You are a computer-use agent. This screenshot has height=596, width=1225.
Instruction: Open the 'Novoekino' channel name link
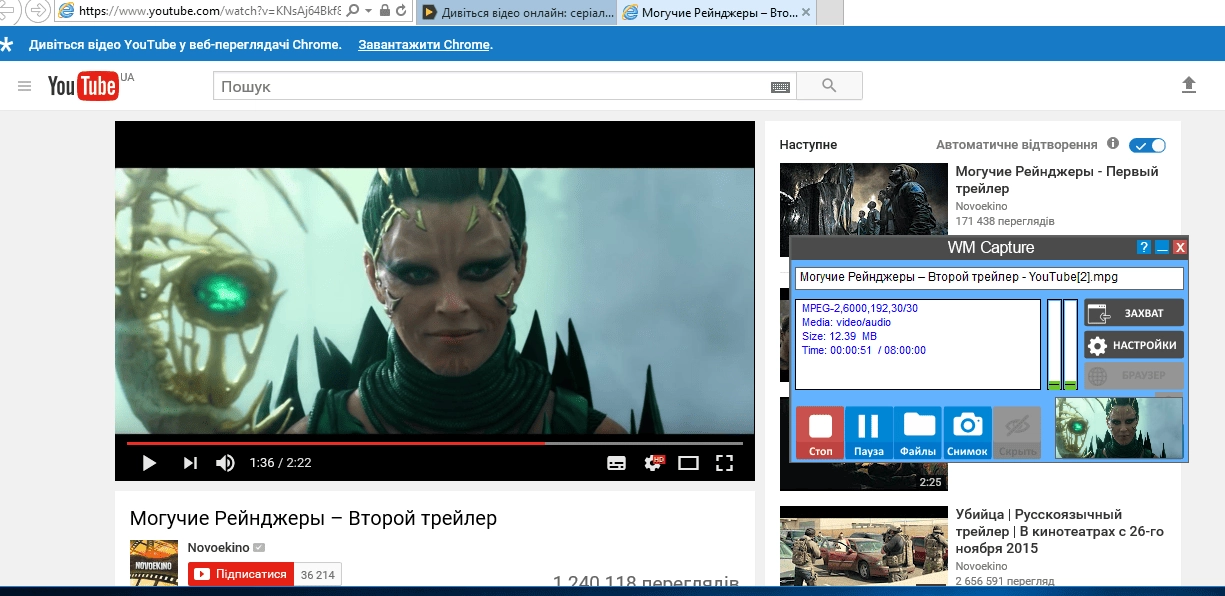[x=218, y=548]
